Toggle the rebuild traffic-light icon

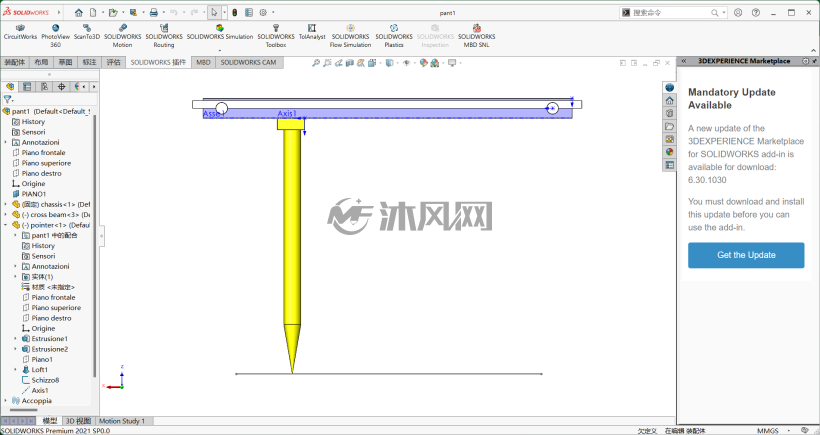(235, 13)
